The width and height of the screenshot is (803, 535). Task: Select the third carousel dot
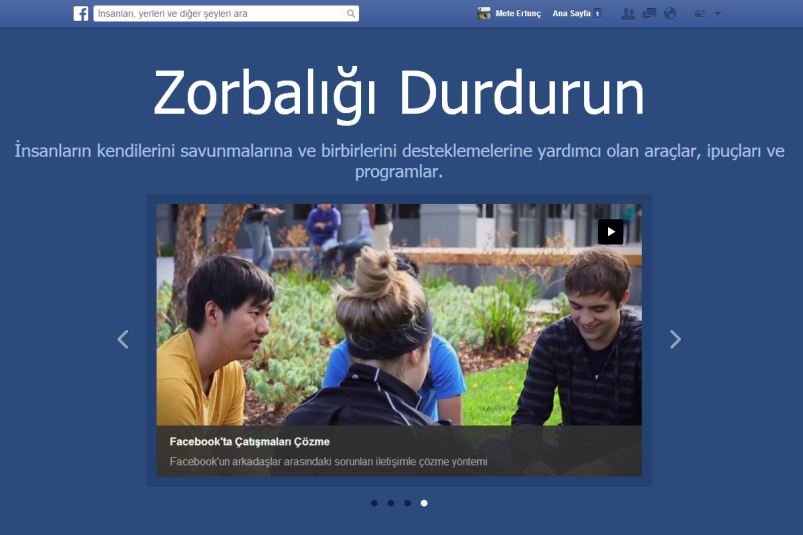coord(407,503)
